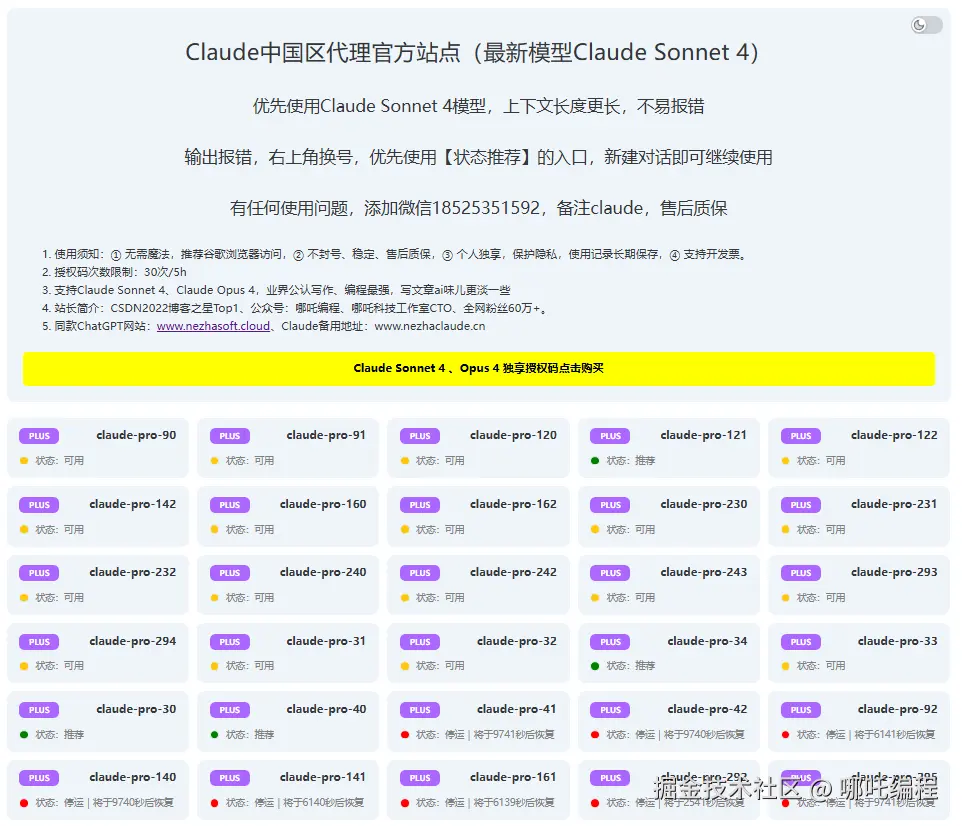
Task: Click the claude-pro-230 account name
Action: tap(704, 504)
